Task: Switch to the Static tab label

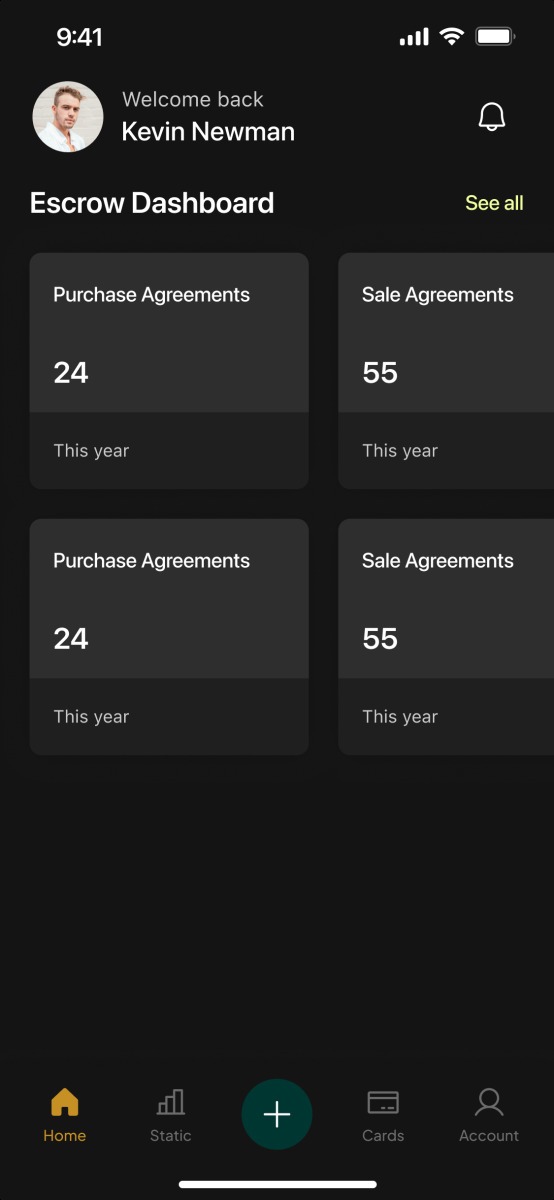Action: click(171, 1136)
